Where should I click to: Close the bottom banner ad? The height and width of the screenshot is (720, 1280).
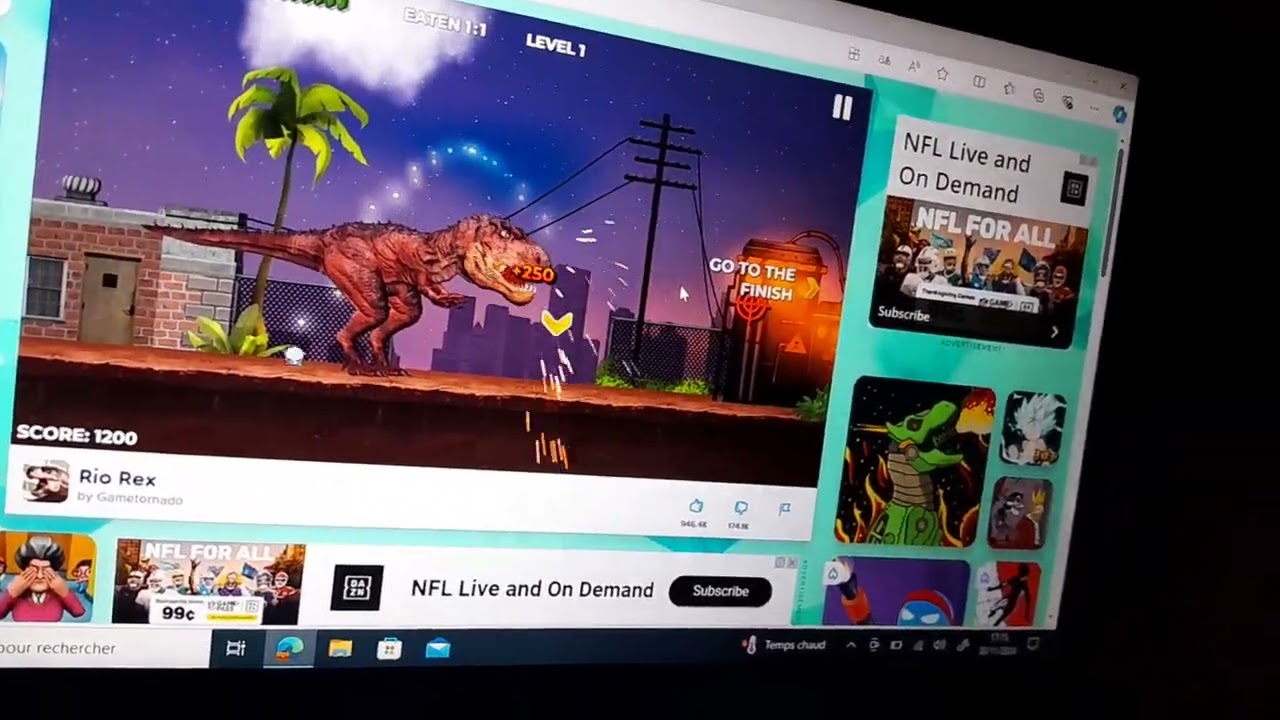pos(792,563)
